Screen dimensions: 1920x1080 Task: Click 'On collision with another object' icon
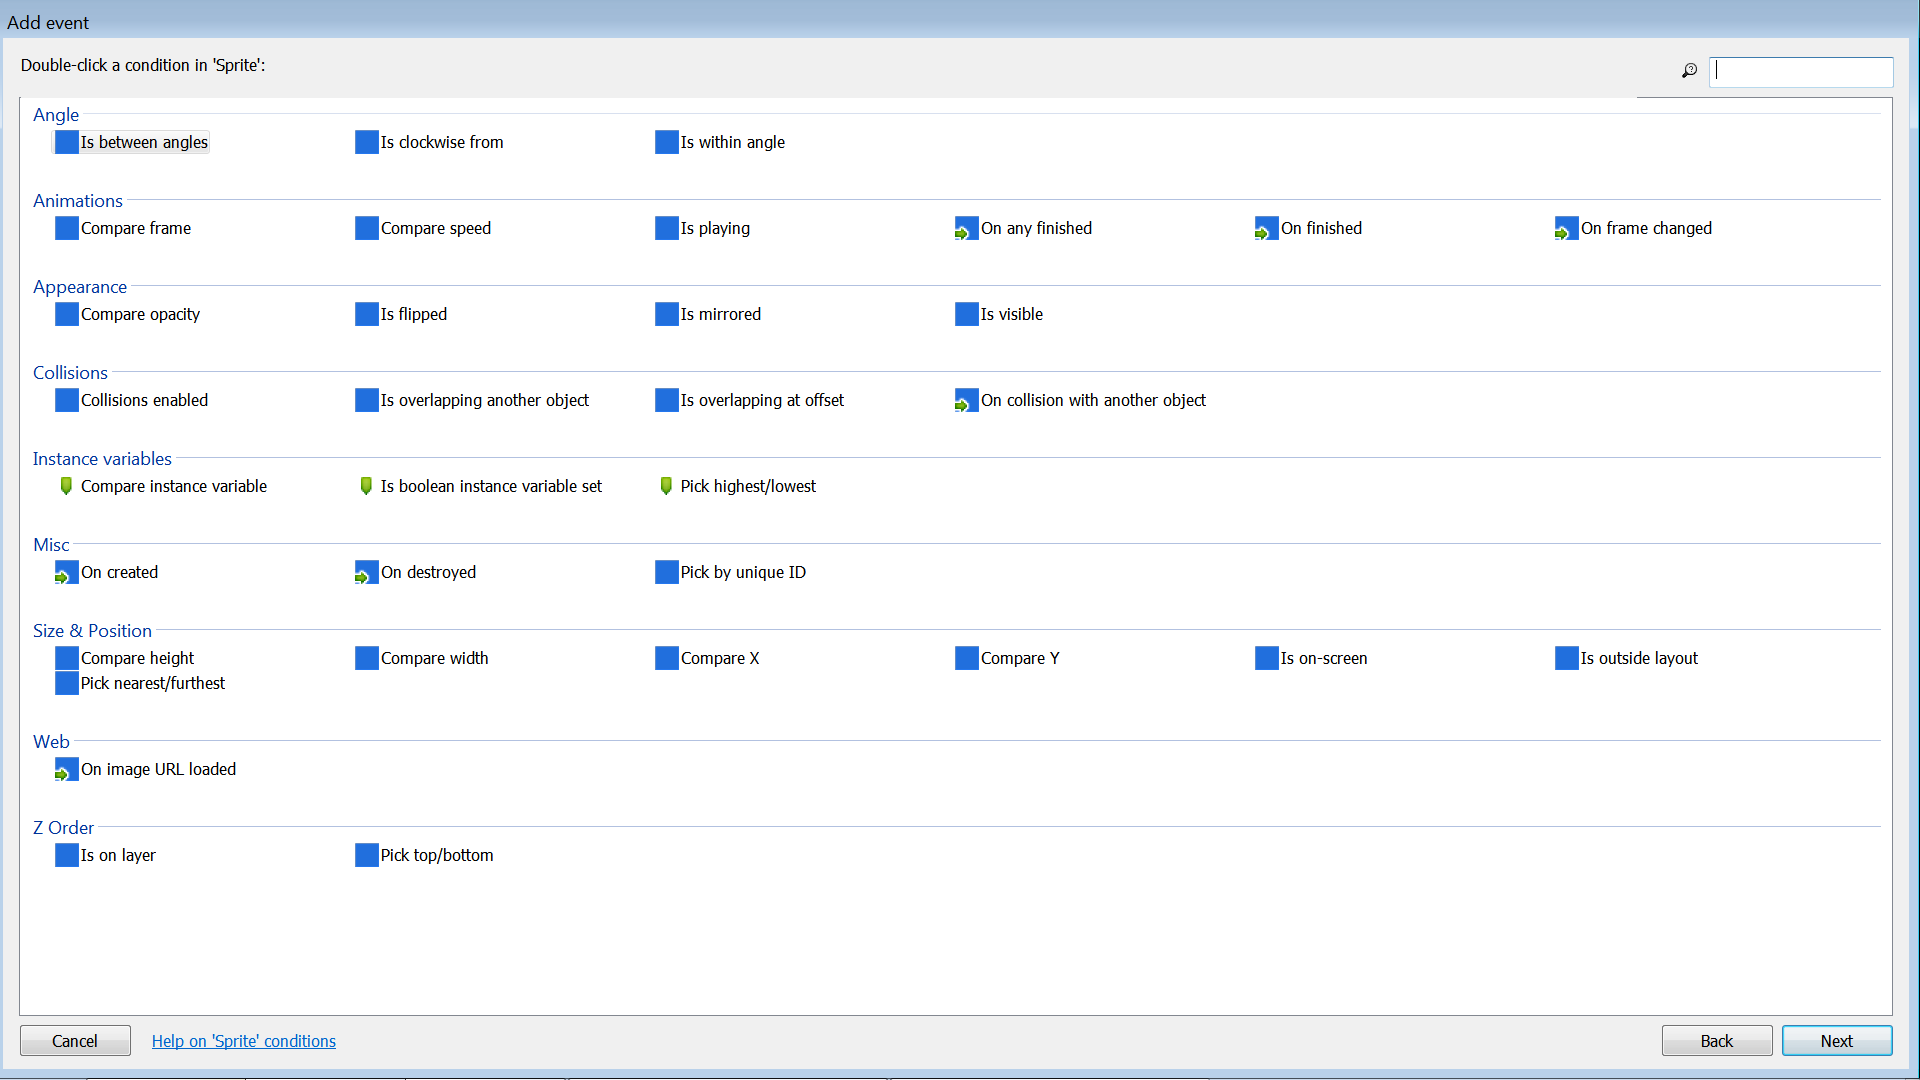coord(966,401)
